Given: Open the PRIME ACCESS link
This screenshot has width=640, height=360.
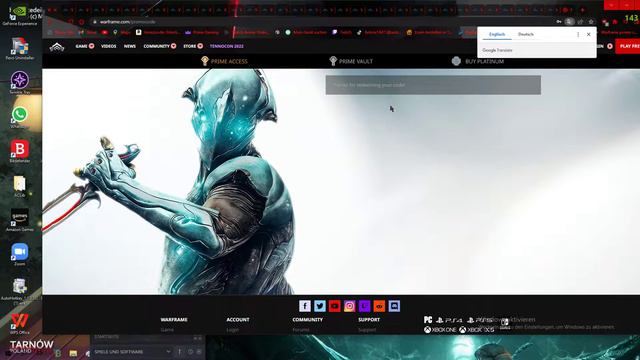Looking at the screenshot, I should (x=229, y=61).
